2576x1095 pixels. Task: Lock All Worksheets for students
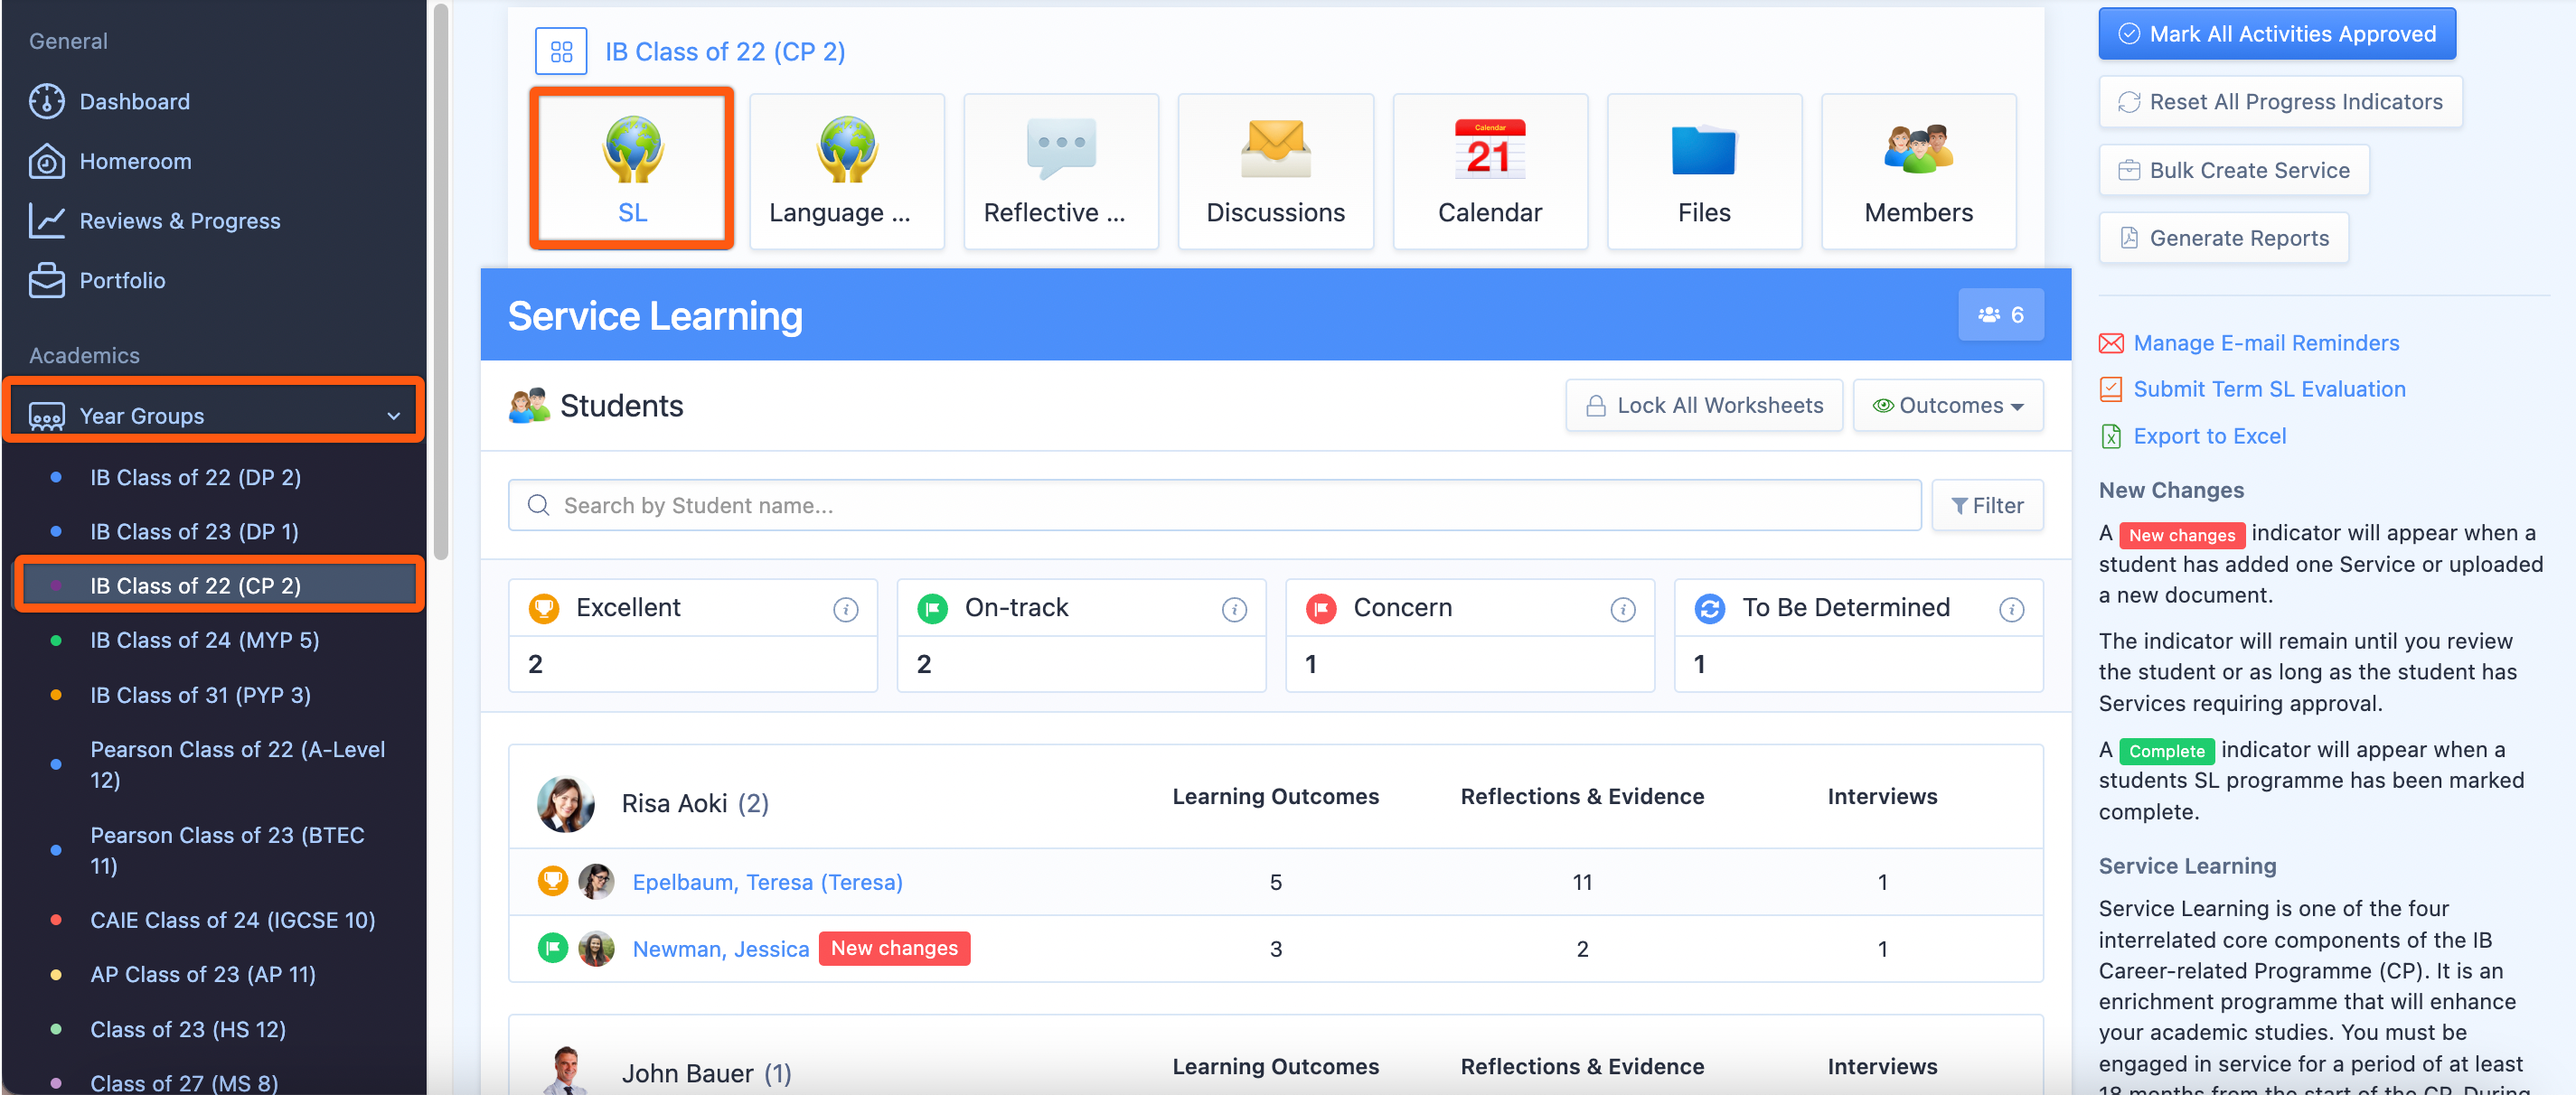(x=1704, y=405)
